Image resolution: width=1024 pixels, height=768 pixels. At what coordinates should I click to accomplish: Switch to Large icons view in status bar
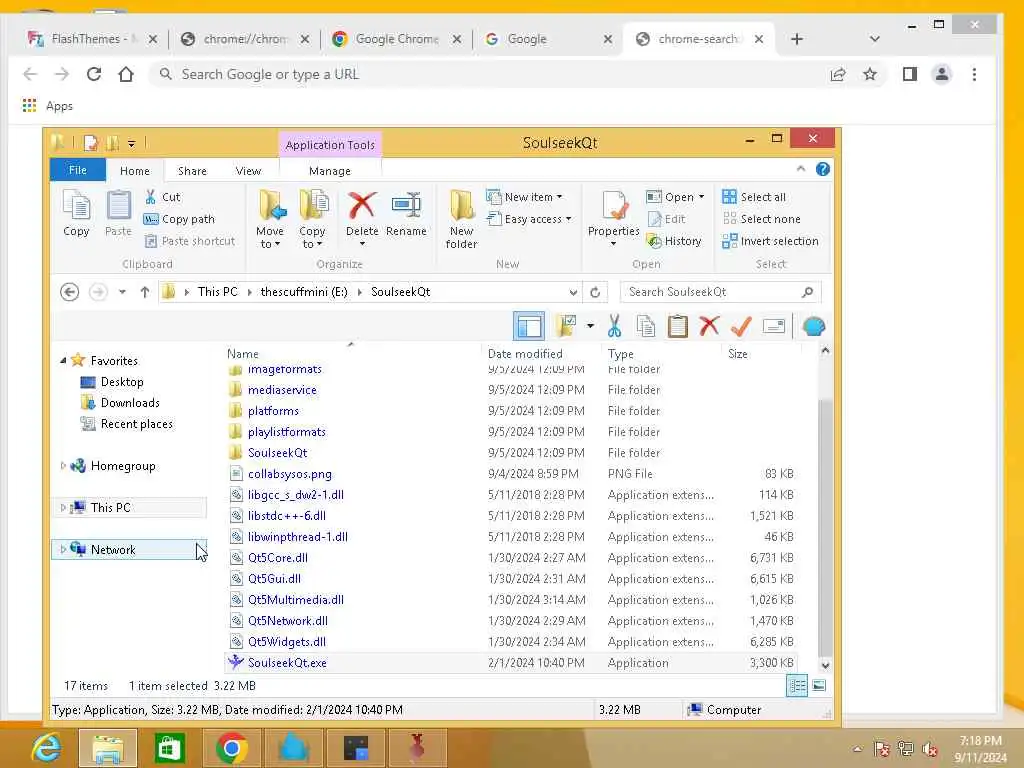(x=819, y=686)
